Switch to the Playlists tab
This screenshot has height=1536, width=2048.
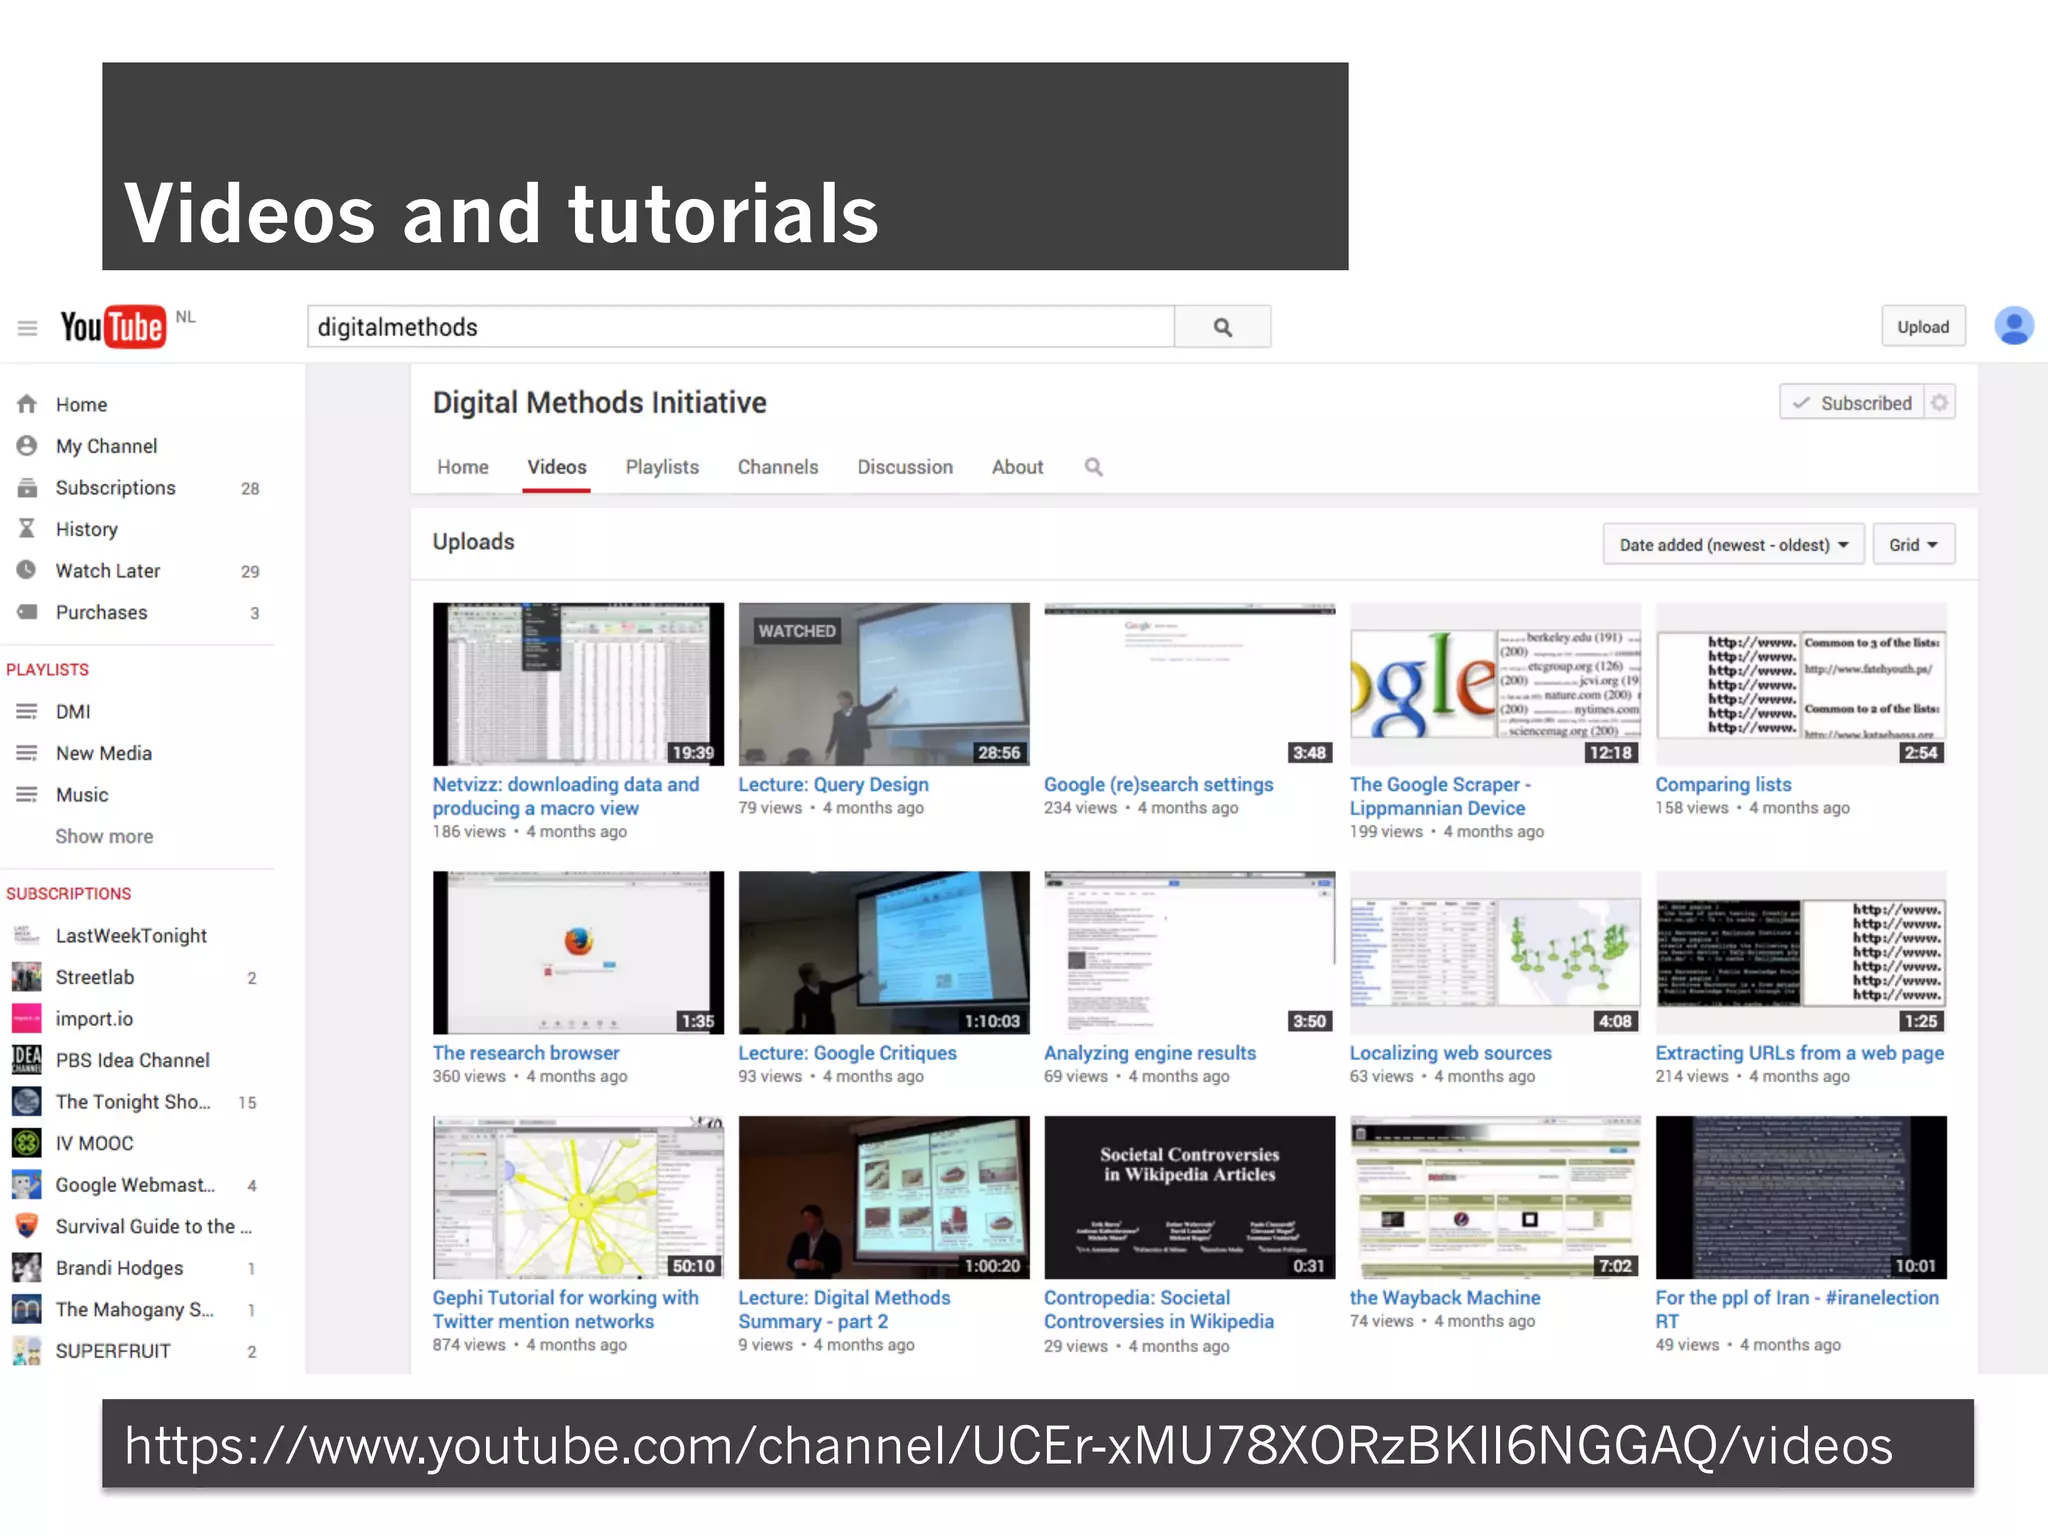tap(662, 467)
